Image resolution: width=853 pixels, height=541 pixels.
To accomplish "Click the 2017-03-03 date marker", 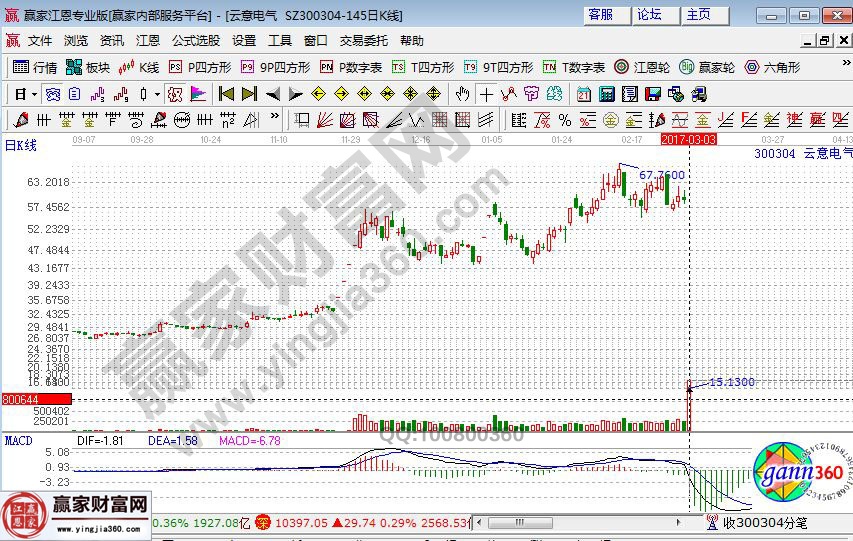I will [688, 140].
